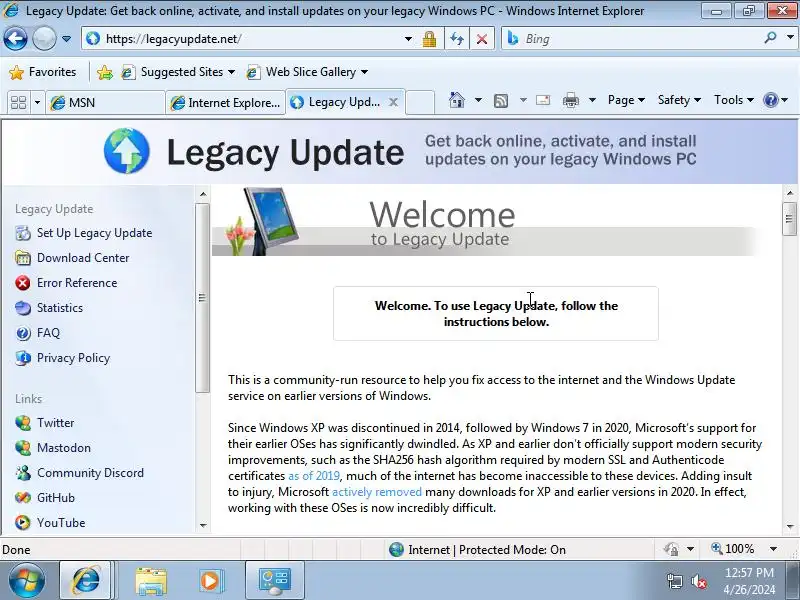
Task: Open Windows Explorer from the taskbar
Action: tap(151, 581)
